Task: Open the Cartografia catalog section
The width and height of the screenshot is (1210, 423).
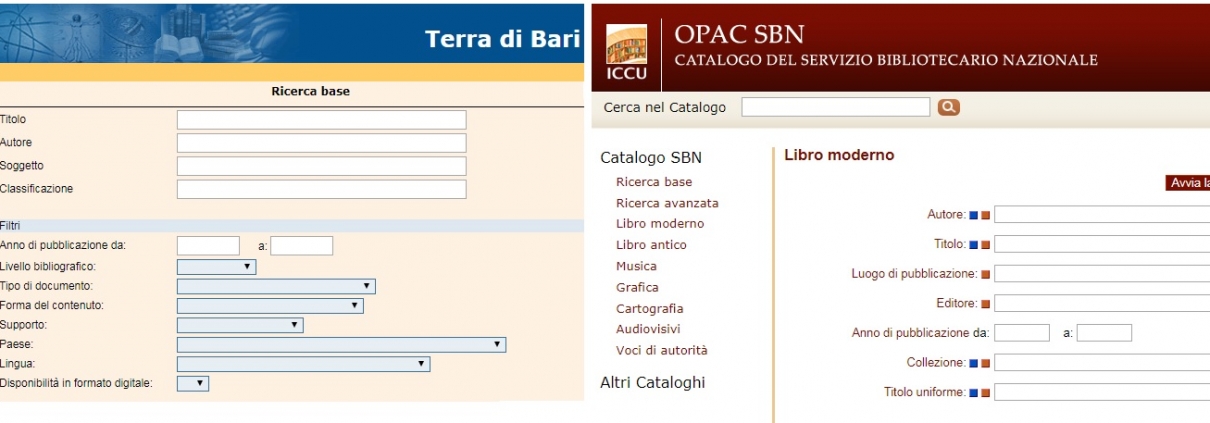Action: tap(650, 309)
